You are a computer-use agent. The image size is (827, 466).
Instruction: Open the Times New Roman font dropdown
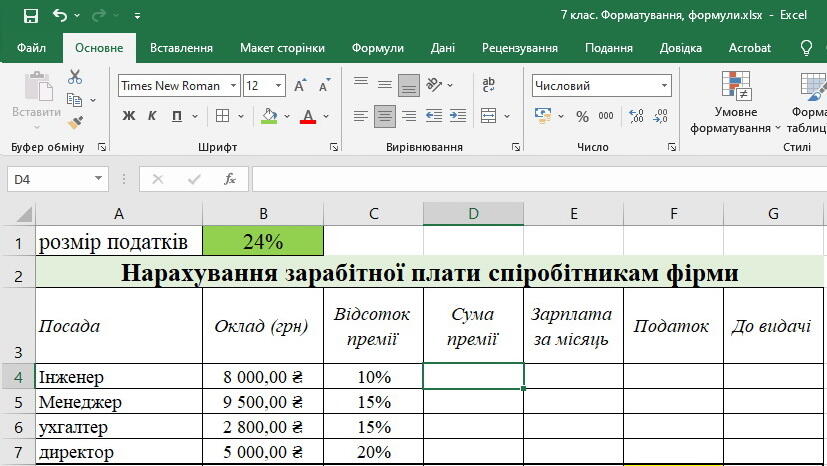pos(233,85)
